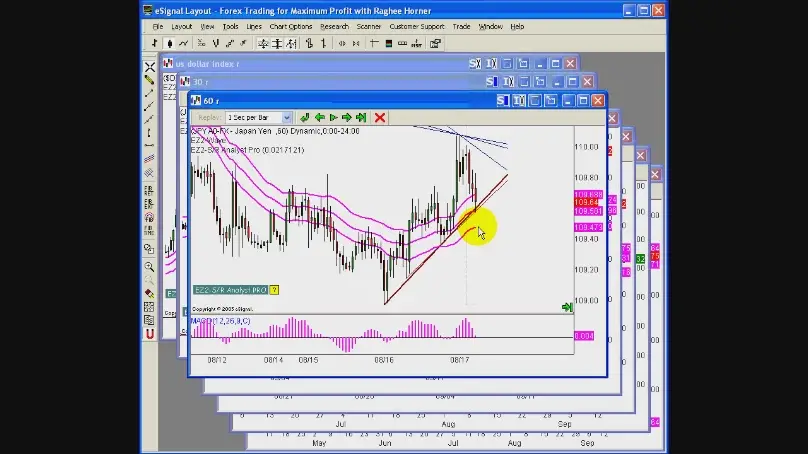Viewport: 808px width, 454px height.
Task: Click the MACD(12,26,9,C) study label
Action: pos(221,321)
